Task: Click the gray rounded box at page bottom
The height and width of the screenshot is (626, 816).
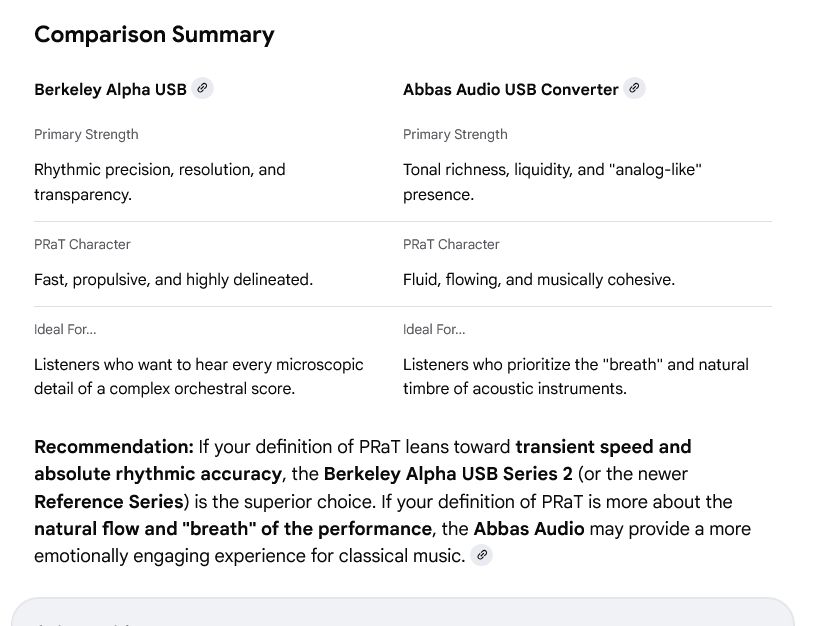Action: pyautogui.click(x=402, y=612)
